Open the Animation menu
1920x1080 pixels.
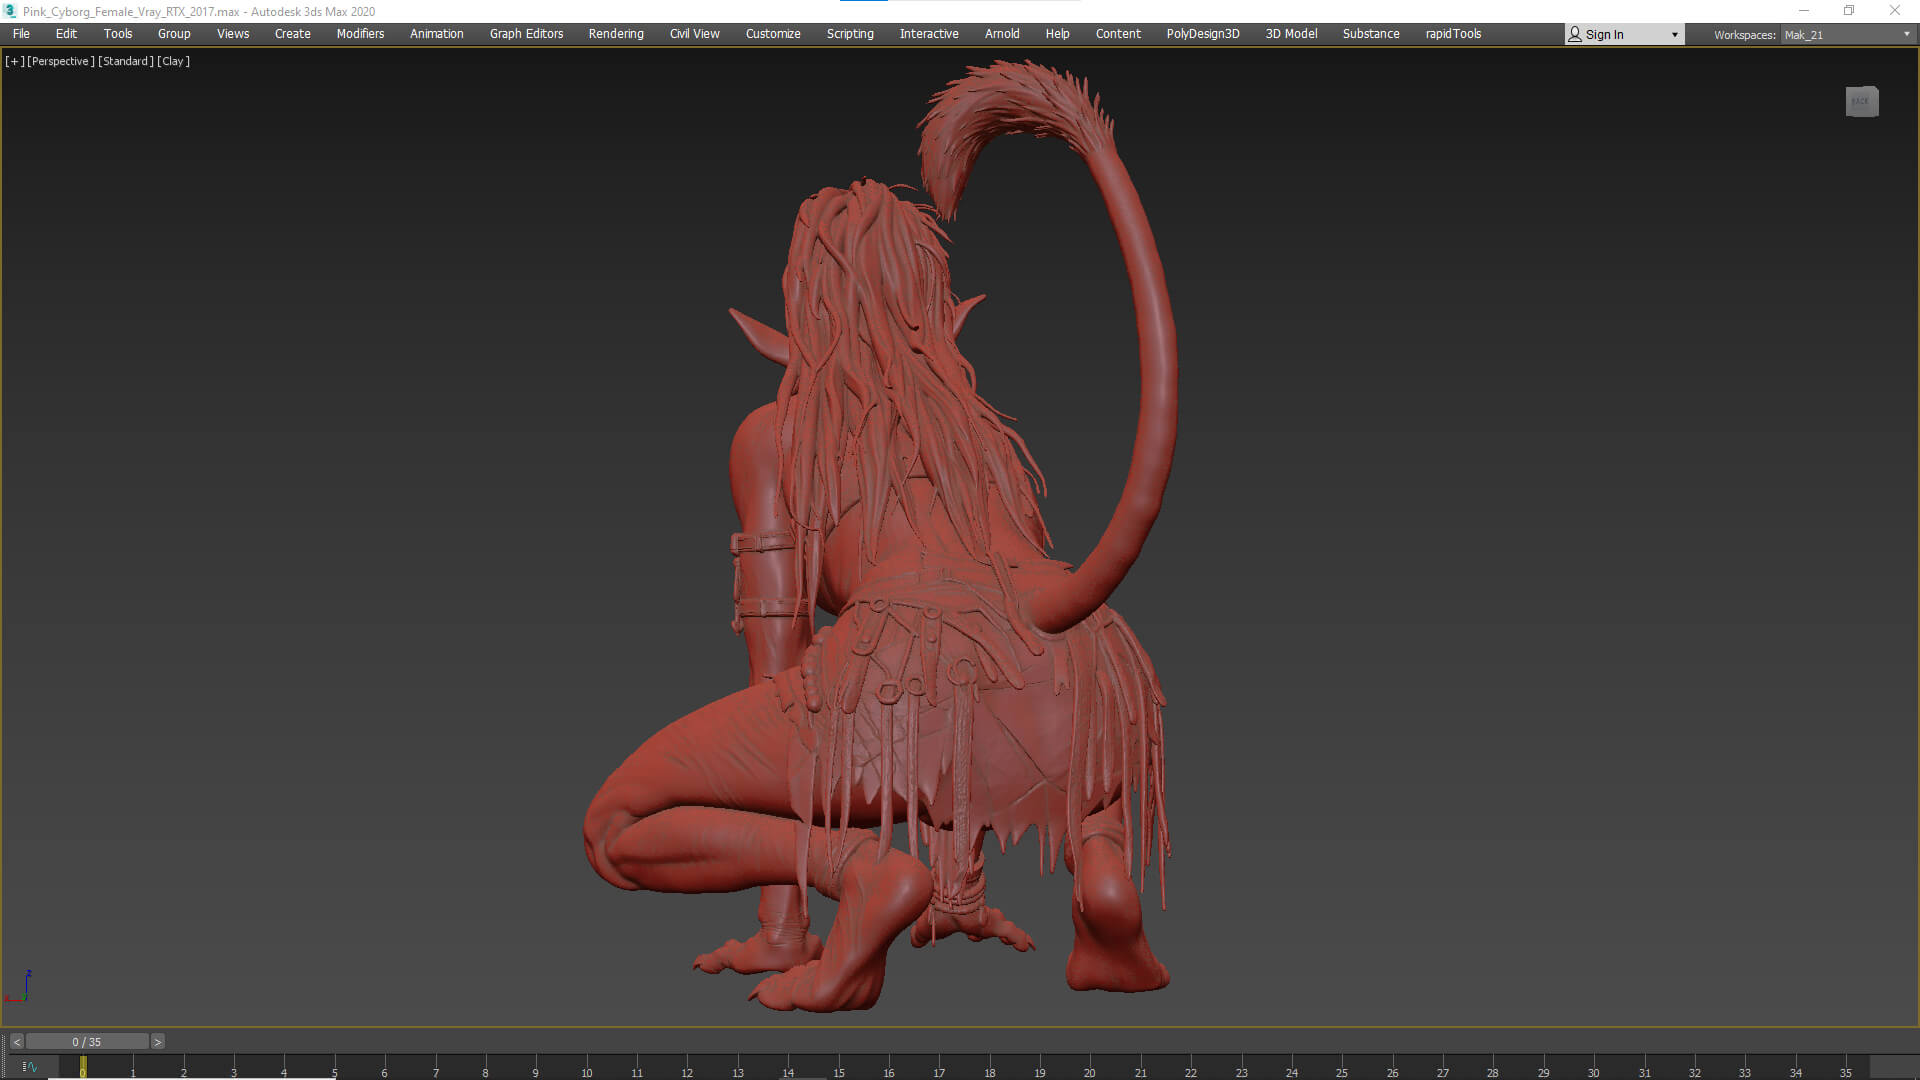tap(437, 34)
